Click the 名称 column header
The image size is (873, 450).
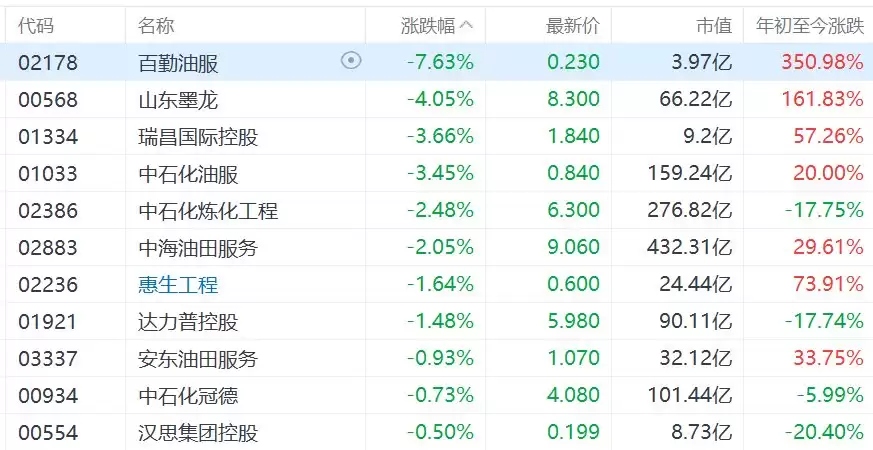(155, 24)
